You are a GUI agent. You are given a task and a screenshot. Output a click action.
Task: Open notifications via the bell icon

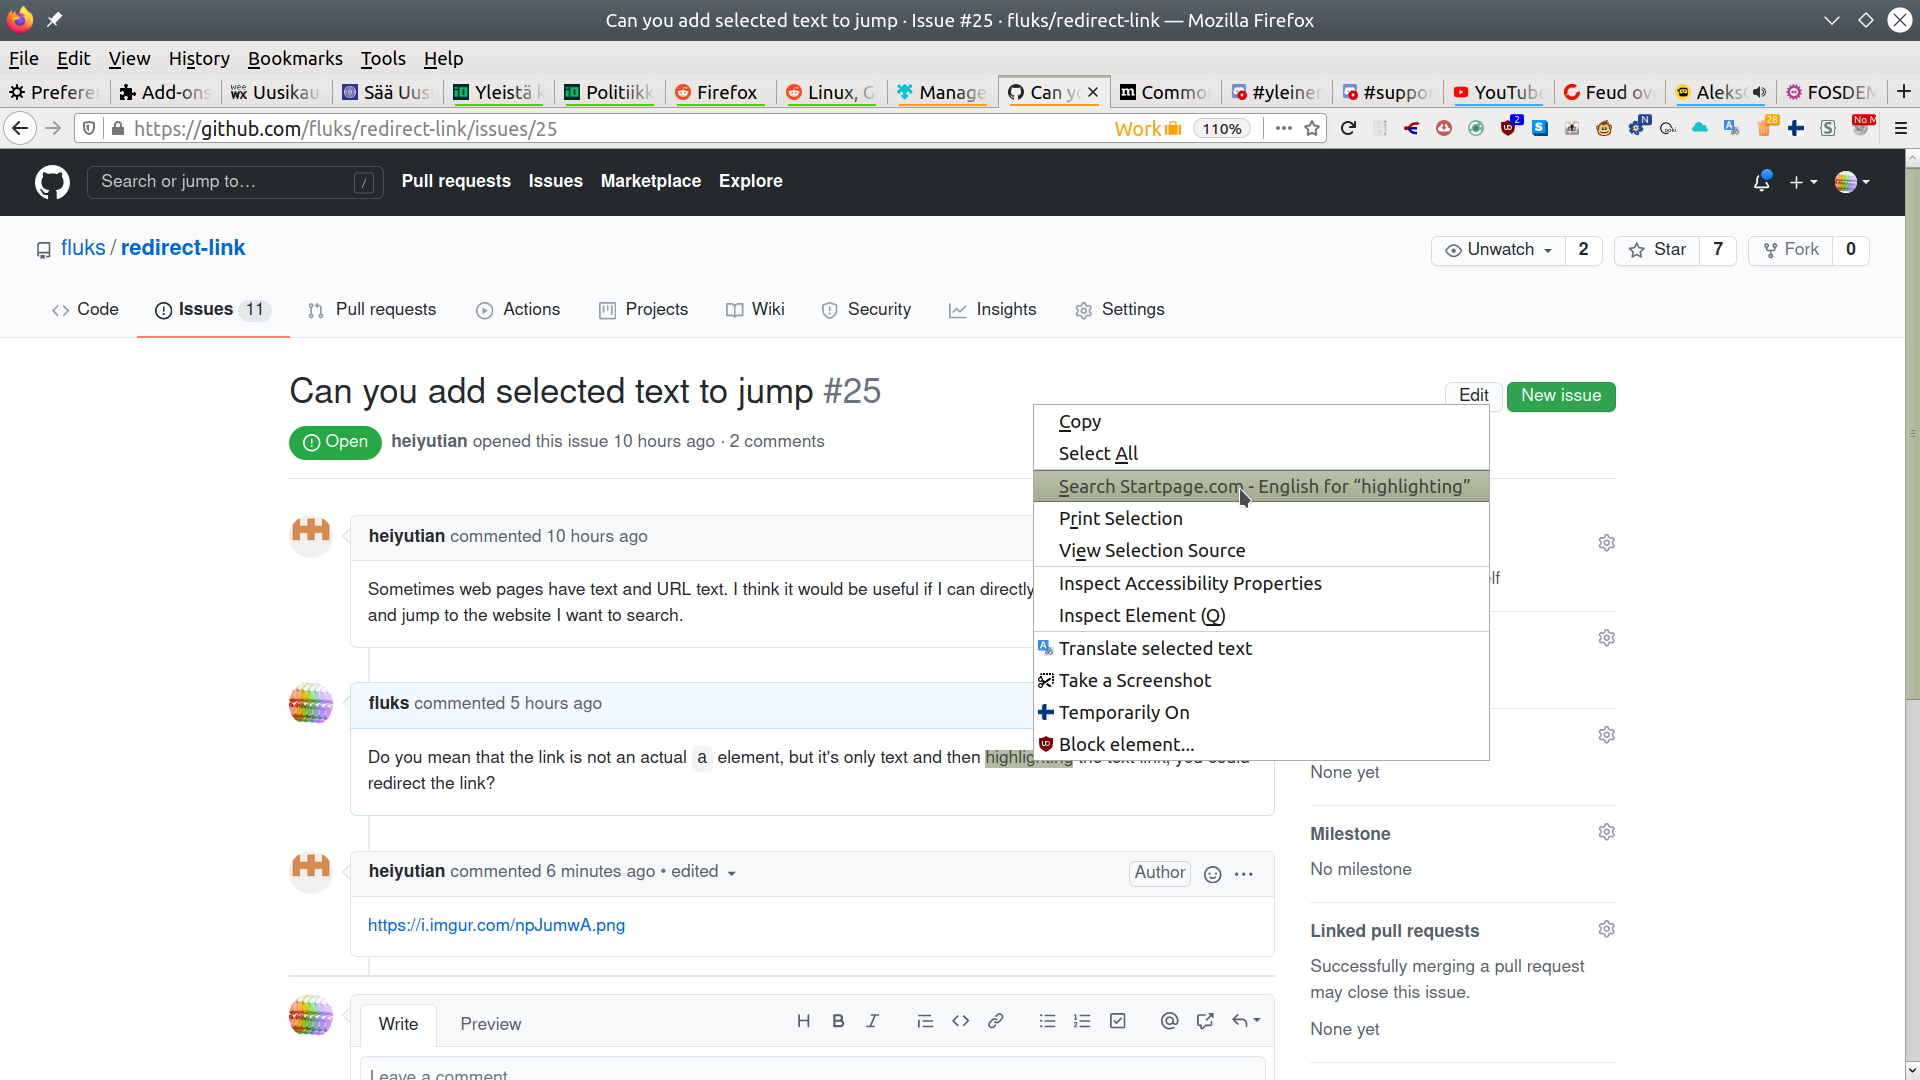[1762, 182]
